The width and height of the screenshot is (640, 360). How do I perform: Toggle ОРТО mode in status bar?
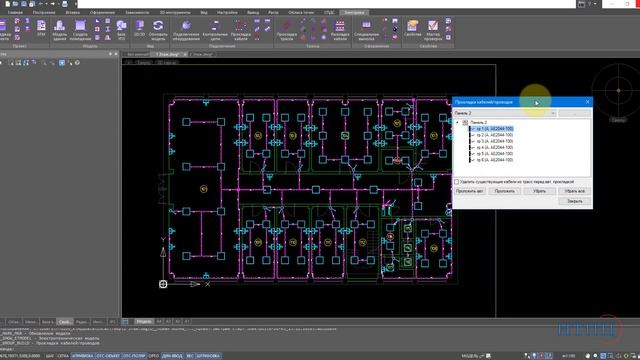click(153, 356)
